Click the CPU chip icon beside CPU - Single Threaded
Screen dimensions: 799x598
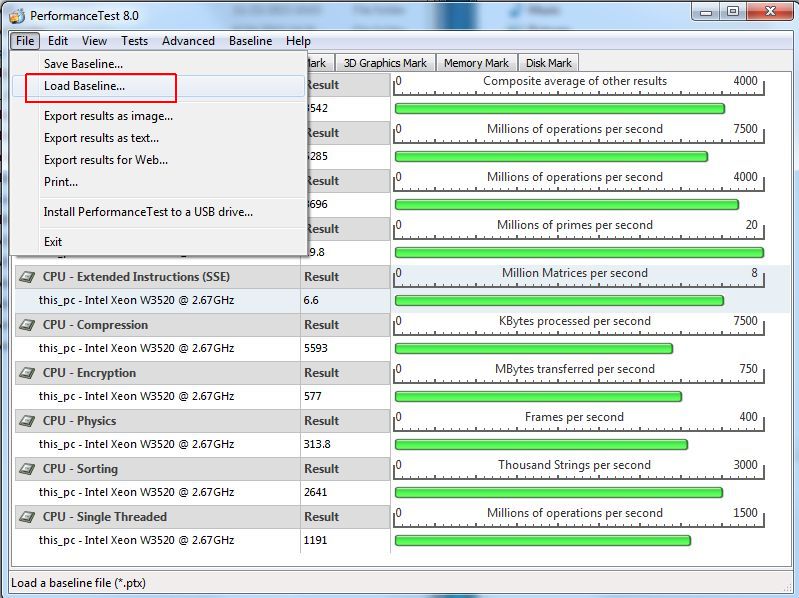point(27,517)
